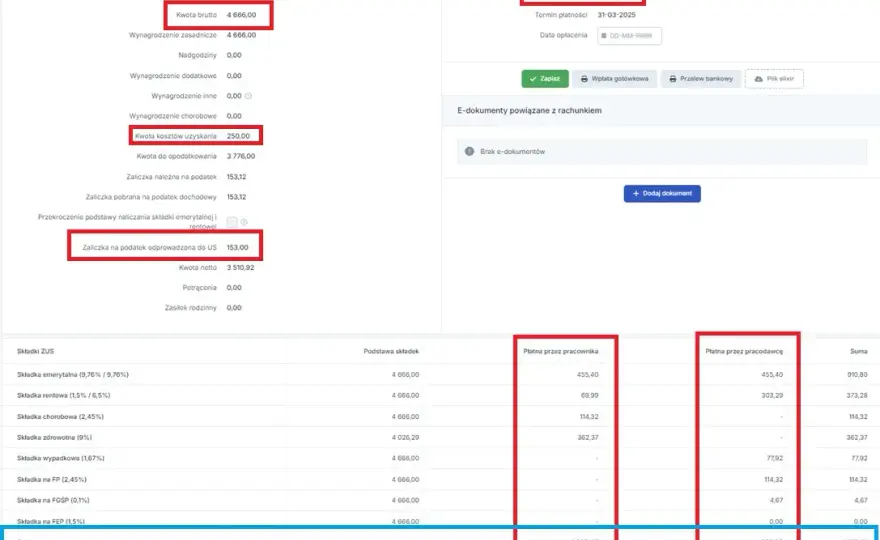Click zdrowotna contribution base 4 026,29

[x=405, y=437]
